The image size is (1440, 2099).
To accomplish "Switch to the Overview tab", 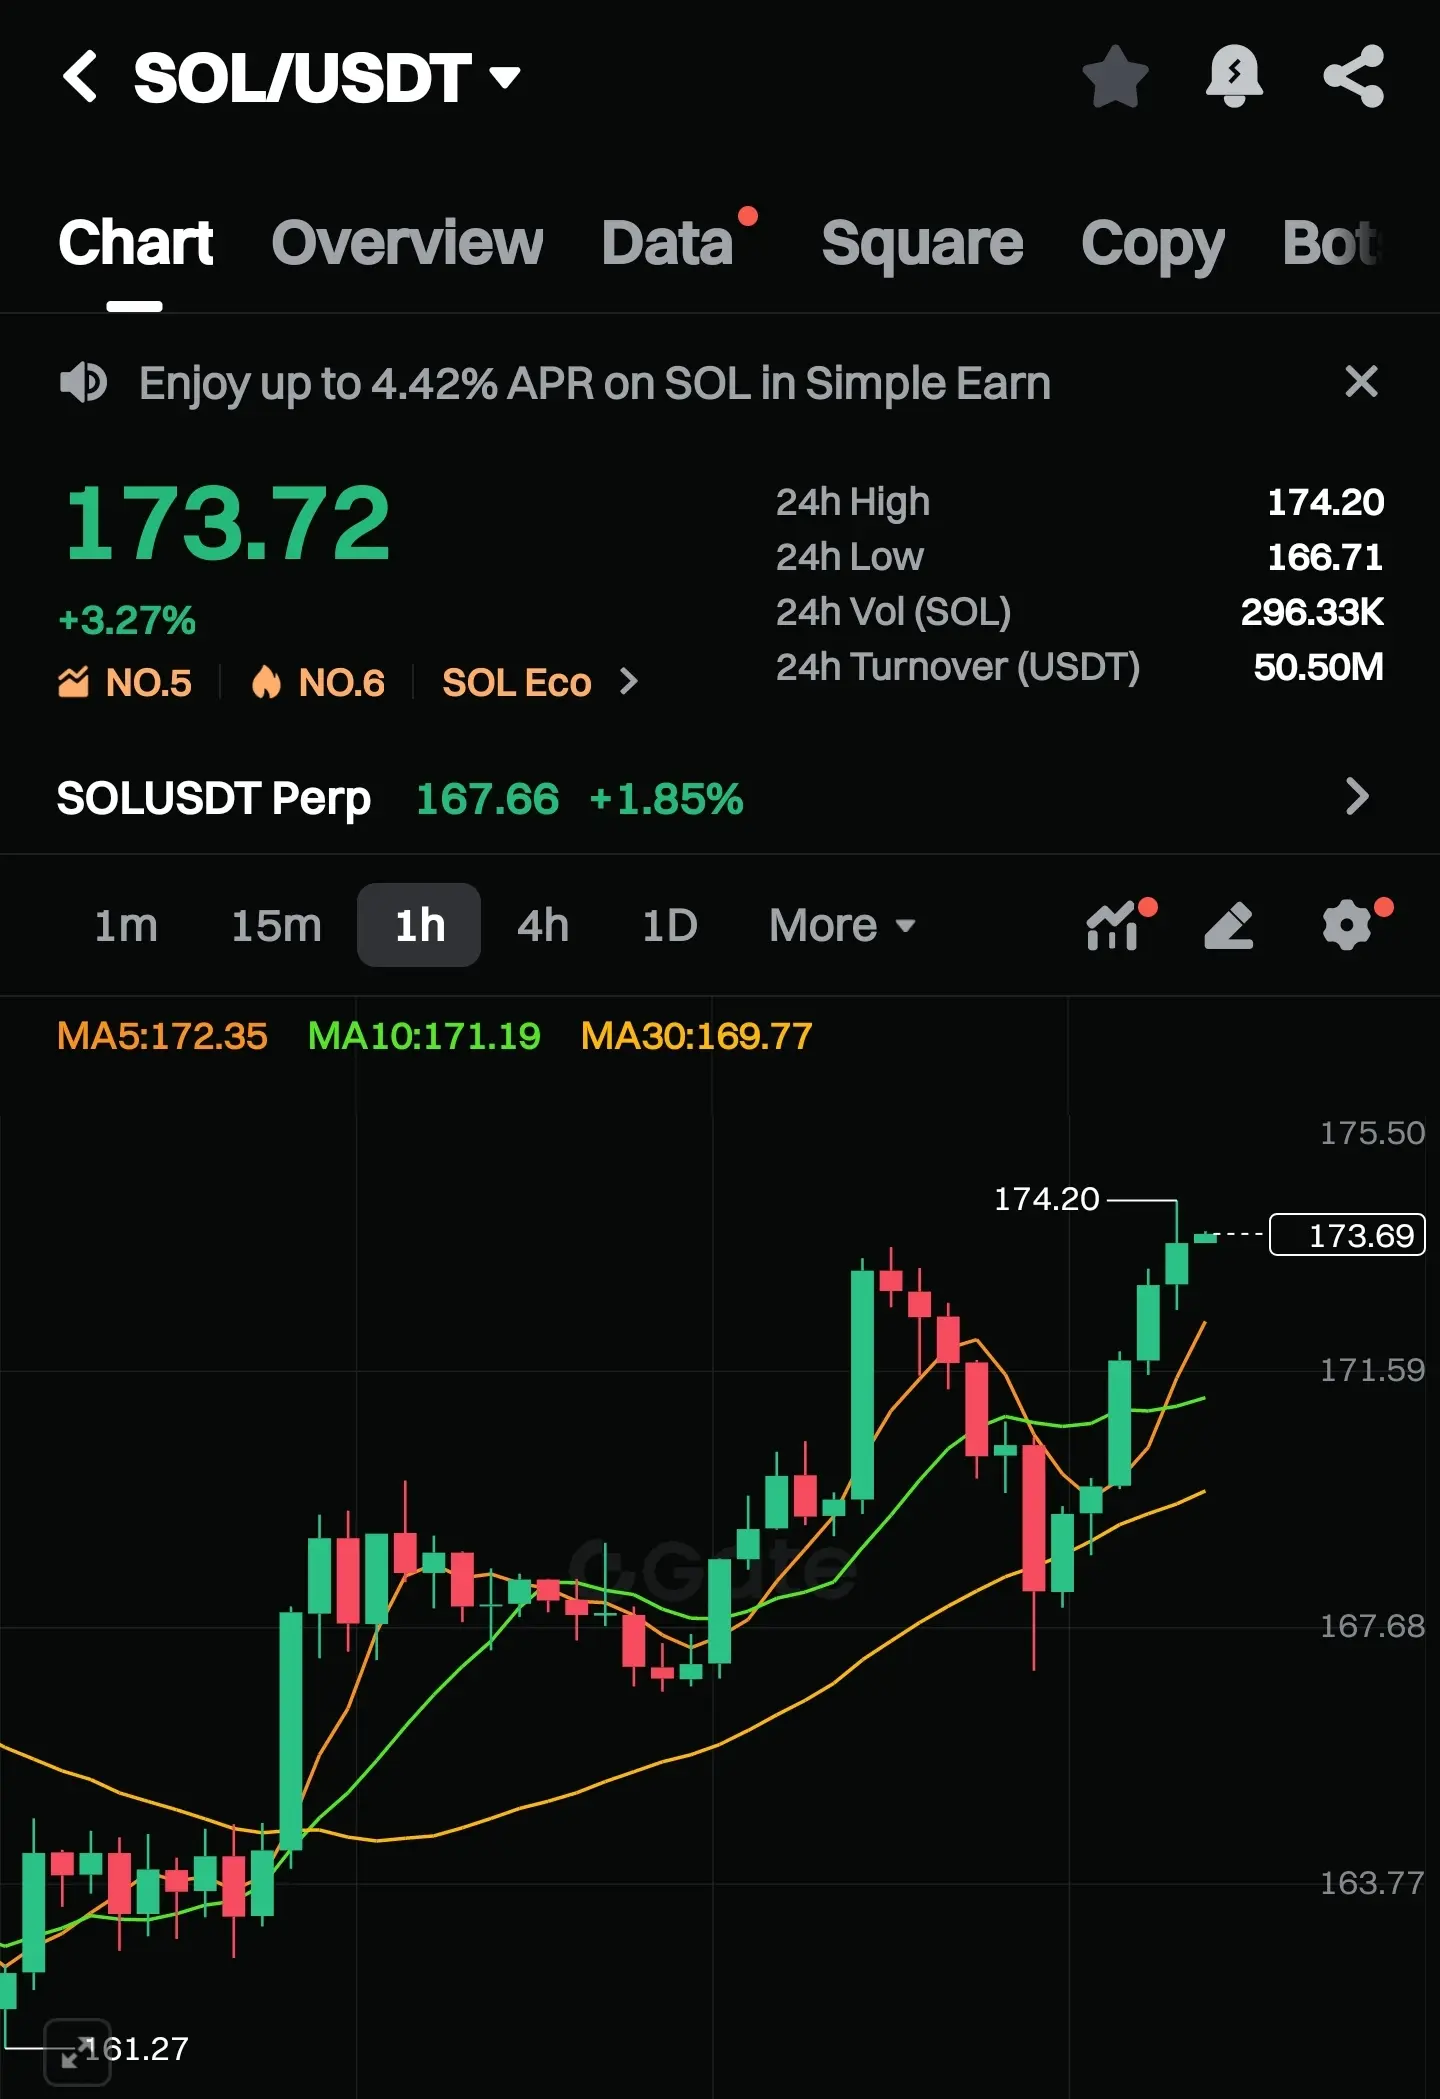I will click(407, 243).
